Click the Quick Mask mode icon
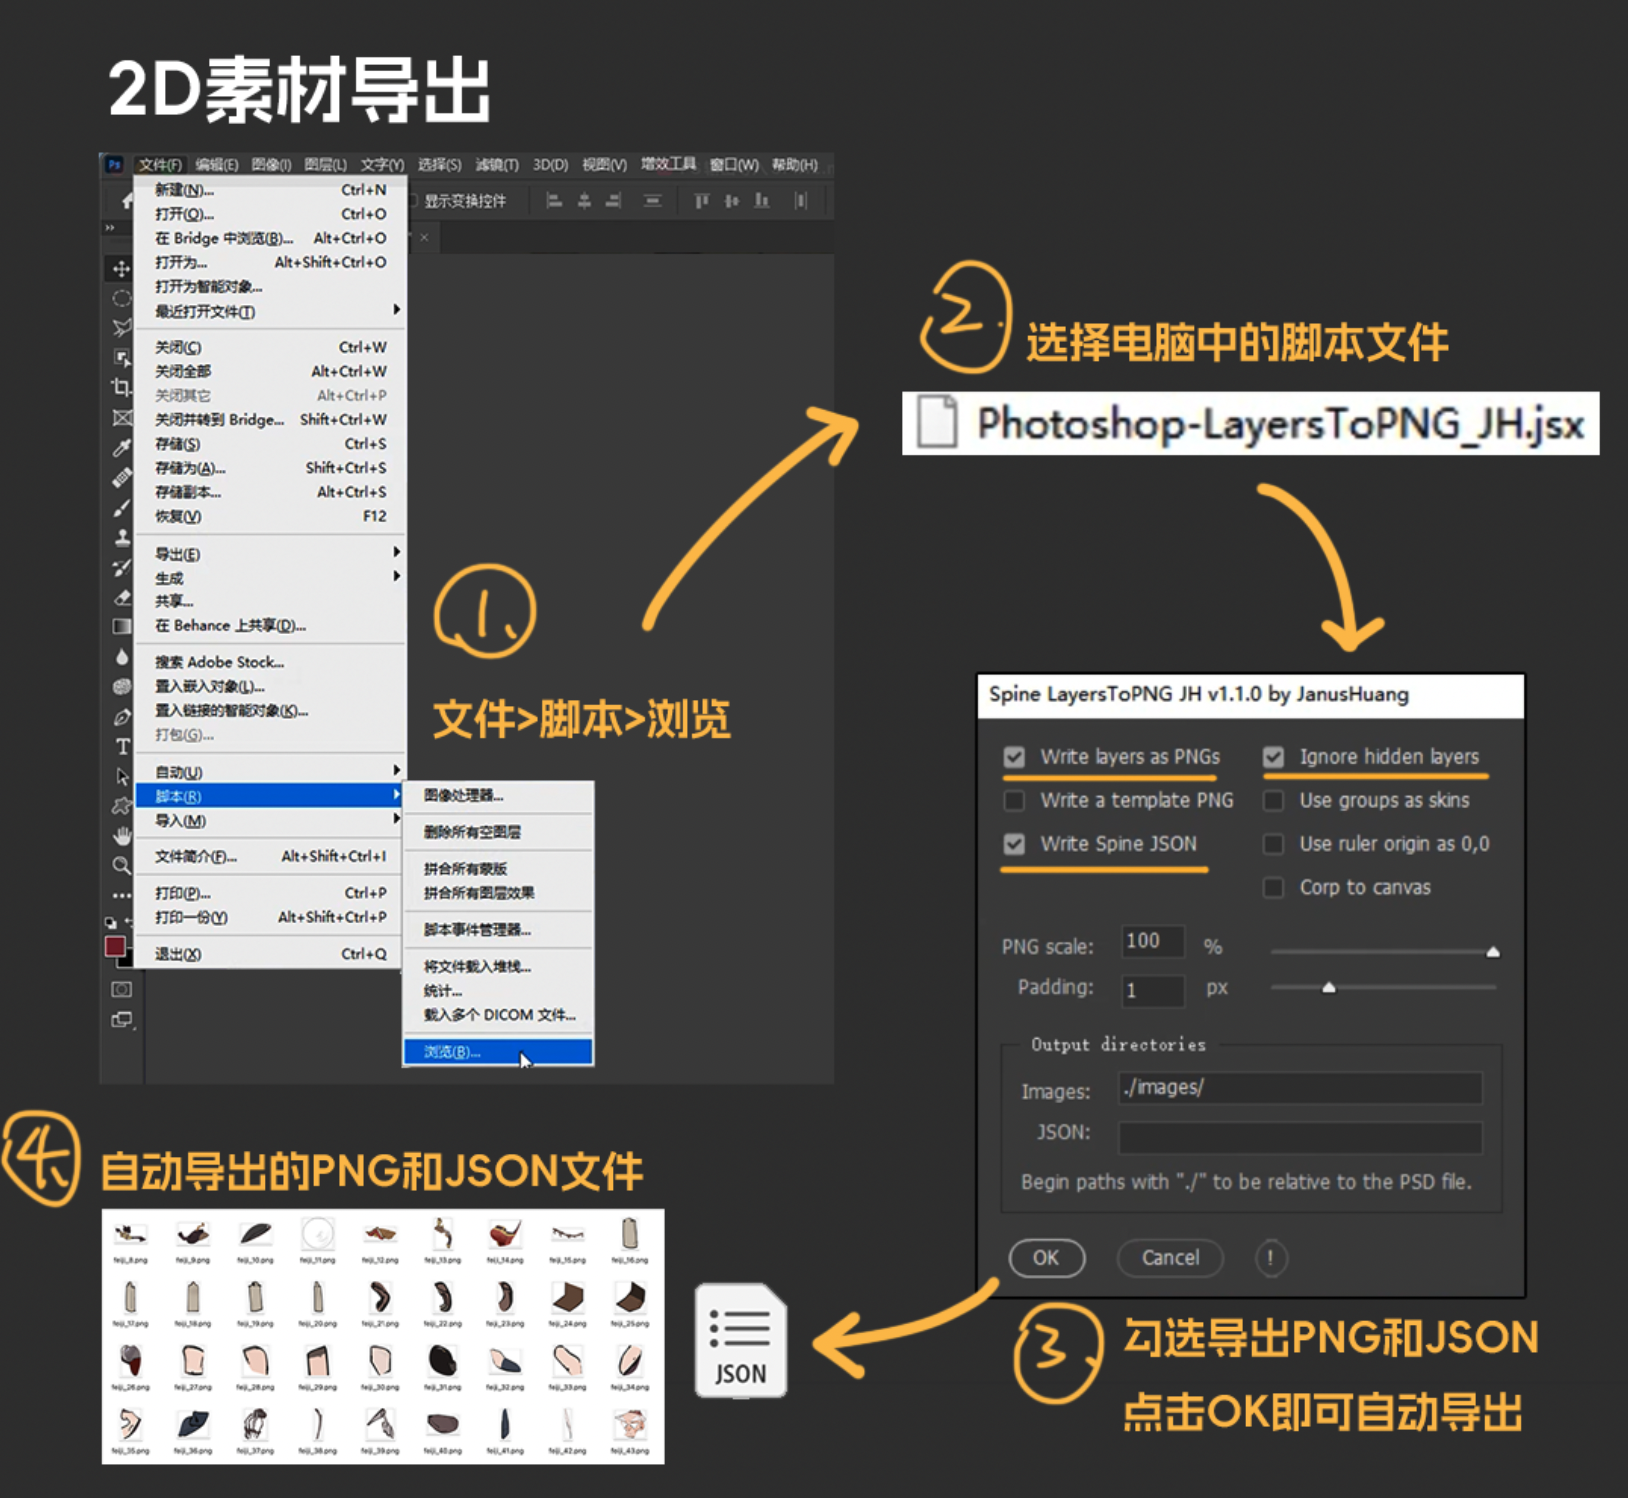1628x1498 pixels. tap(121, 989)
